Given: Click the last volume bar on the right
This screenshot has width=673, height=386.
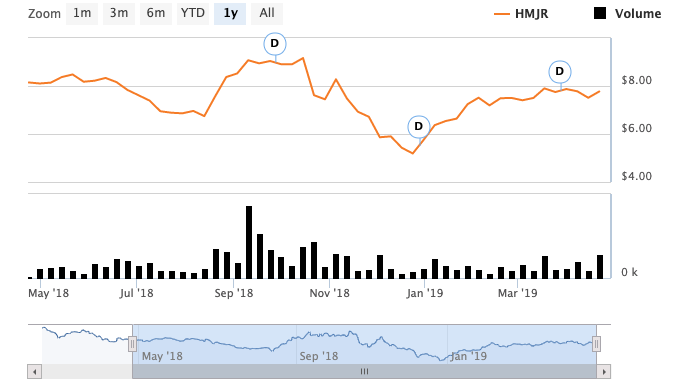Looking at the screenshot, I should coord(600,267).
